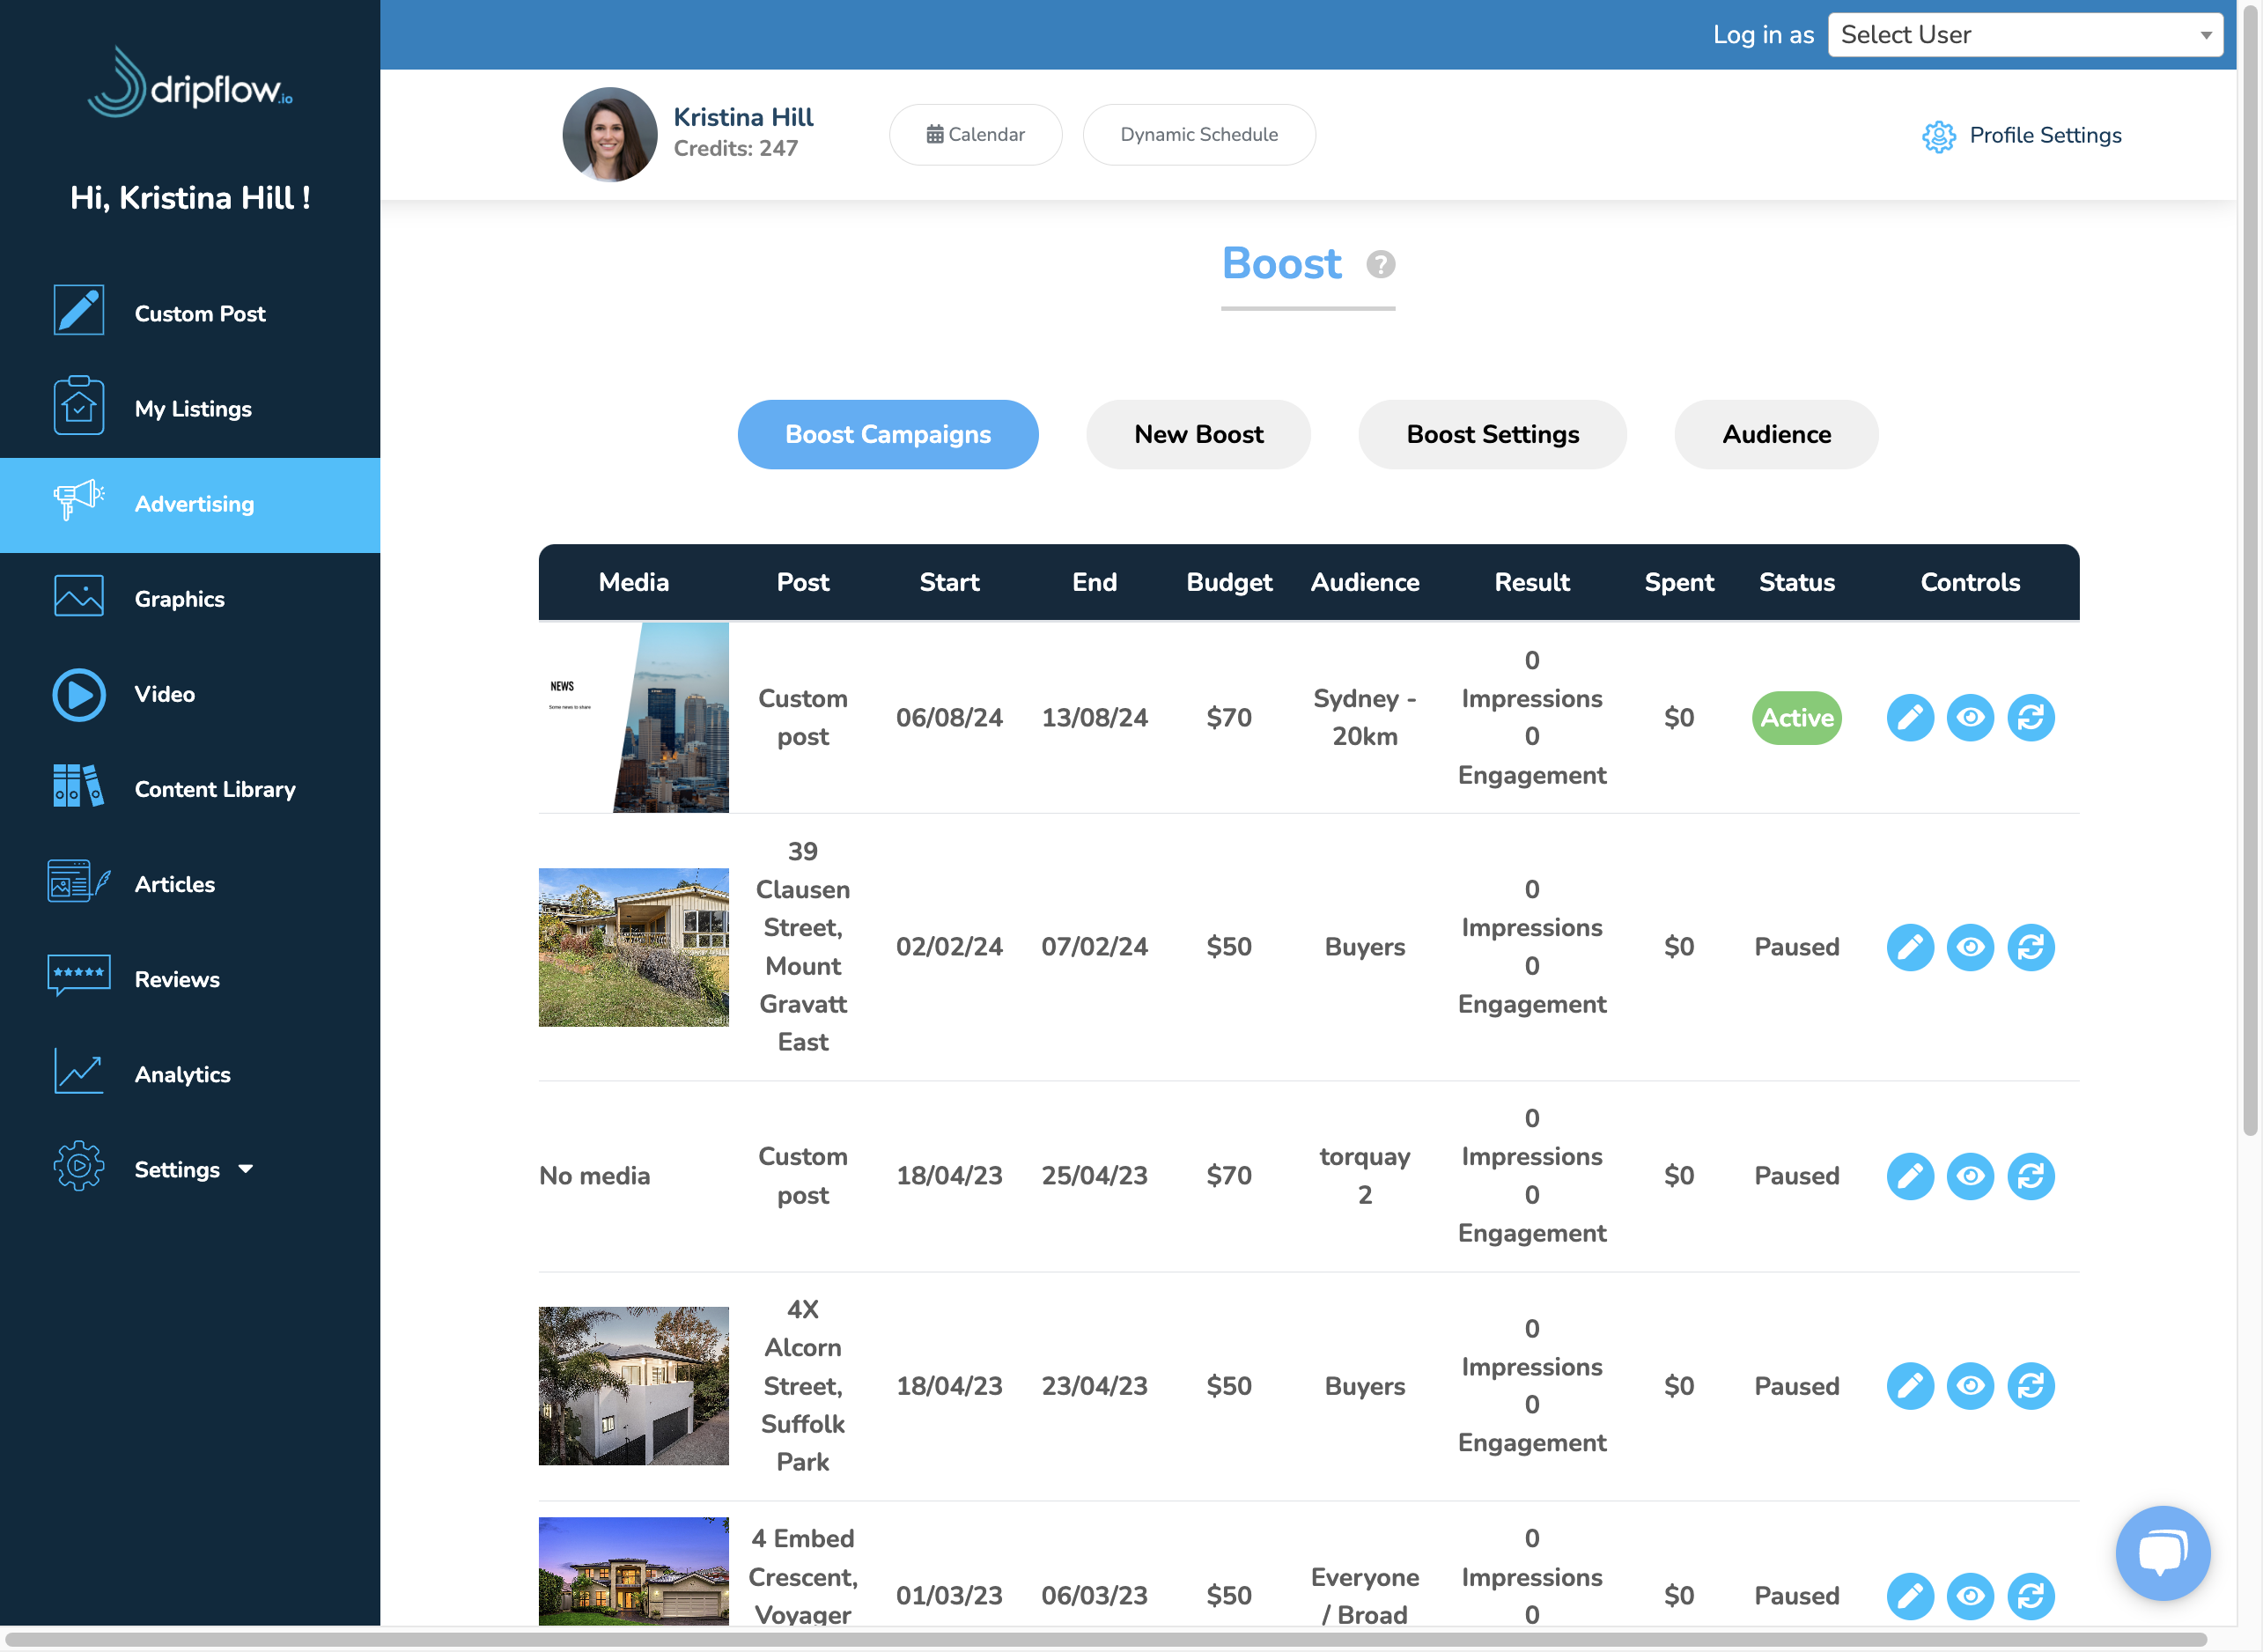Open the 39 Clausen Street house thumbnail
The width and height of the screenshot is (2263, 1652).
pyautogui.click(x=634, y=947)
